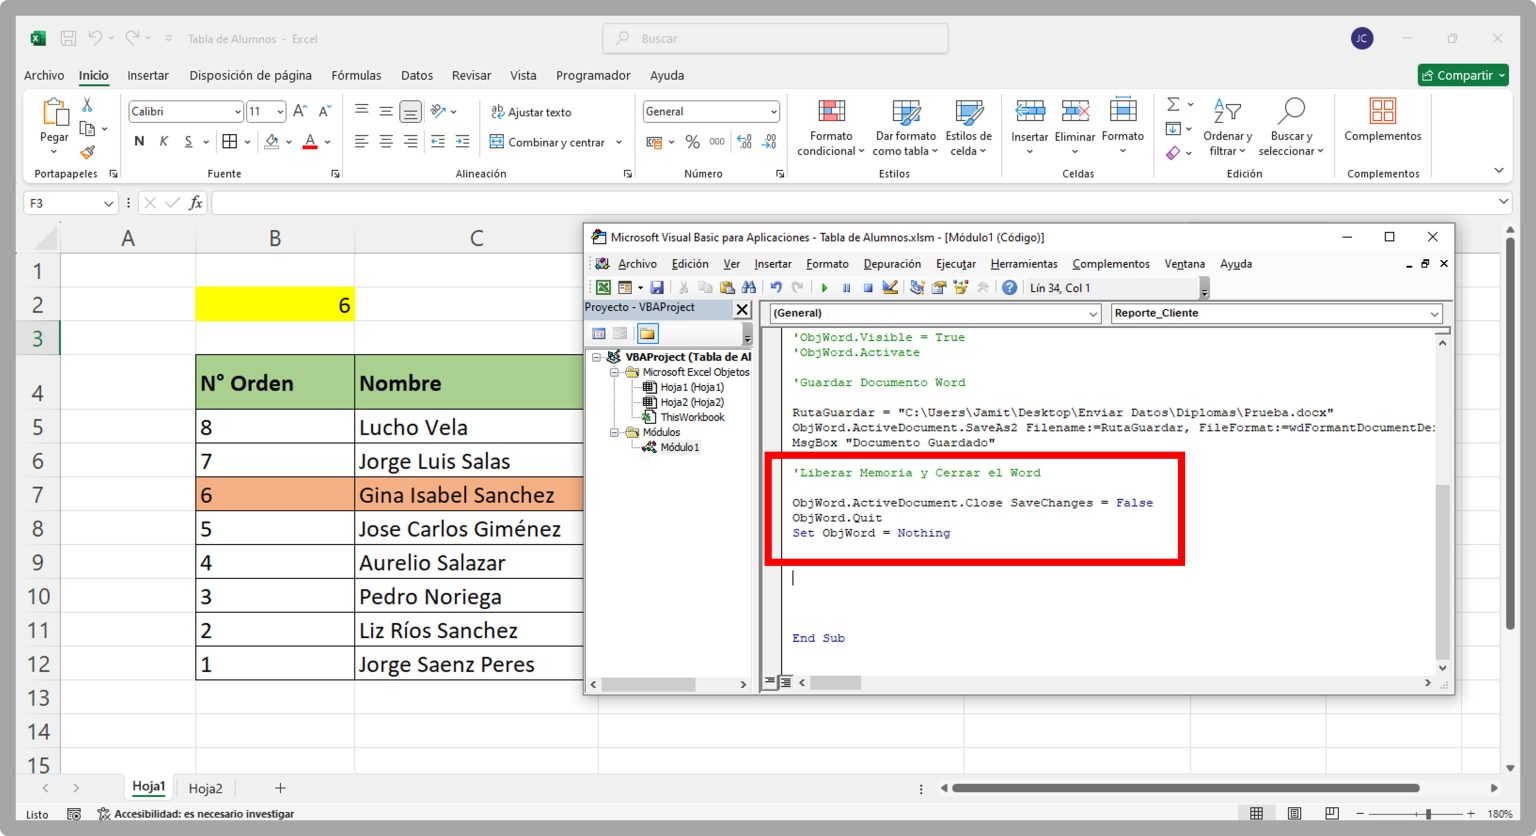The height and width of the screenshot is (836, 1536).
Task: Toggle bold formatting in the Fuente group
Action: point(139,141)
